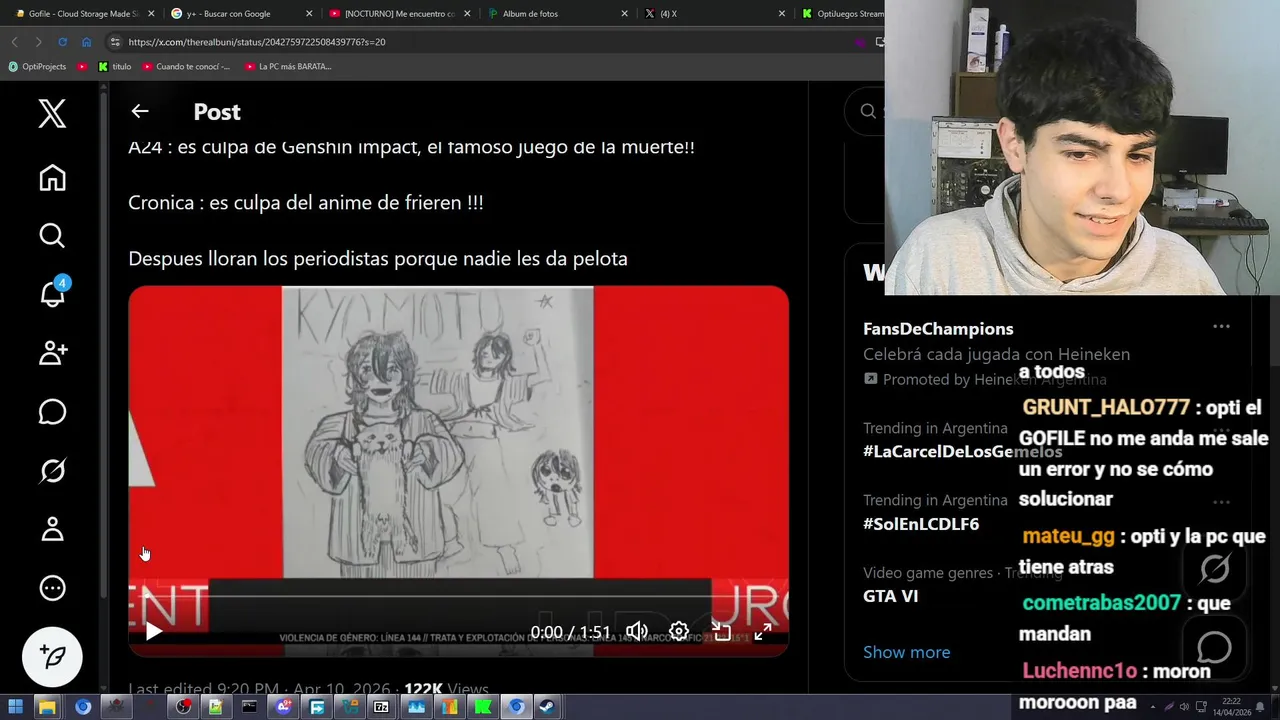Open the Chat messages icon in sidebar
This screenshot has width=1280, height=720.
pyautogui.click(x=52, y=411)
